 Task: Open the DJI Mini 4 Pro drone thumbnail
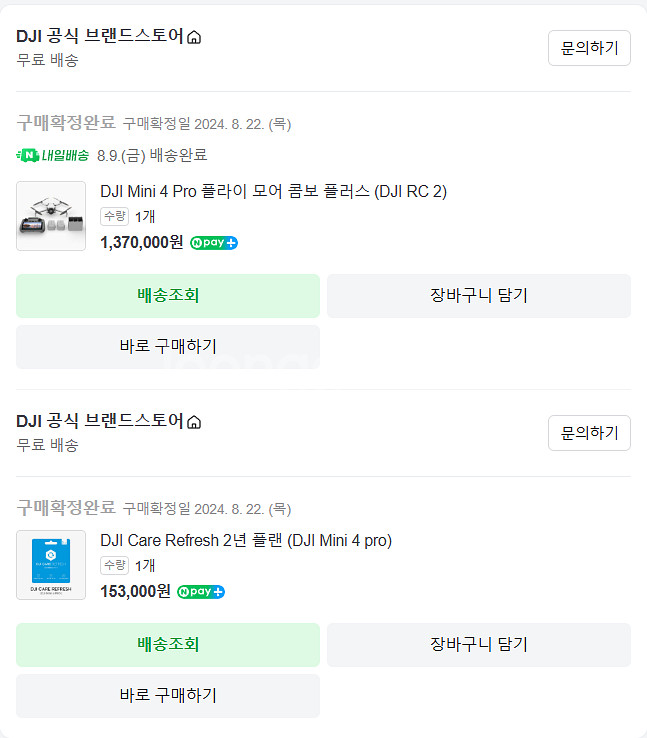(51, 216)
